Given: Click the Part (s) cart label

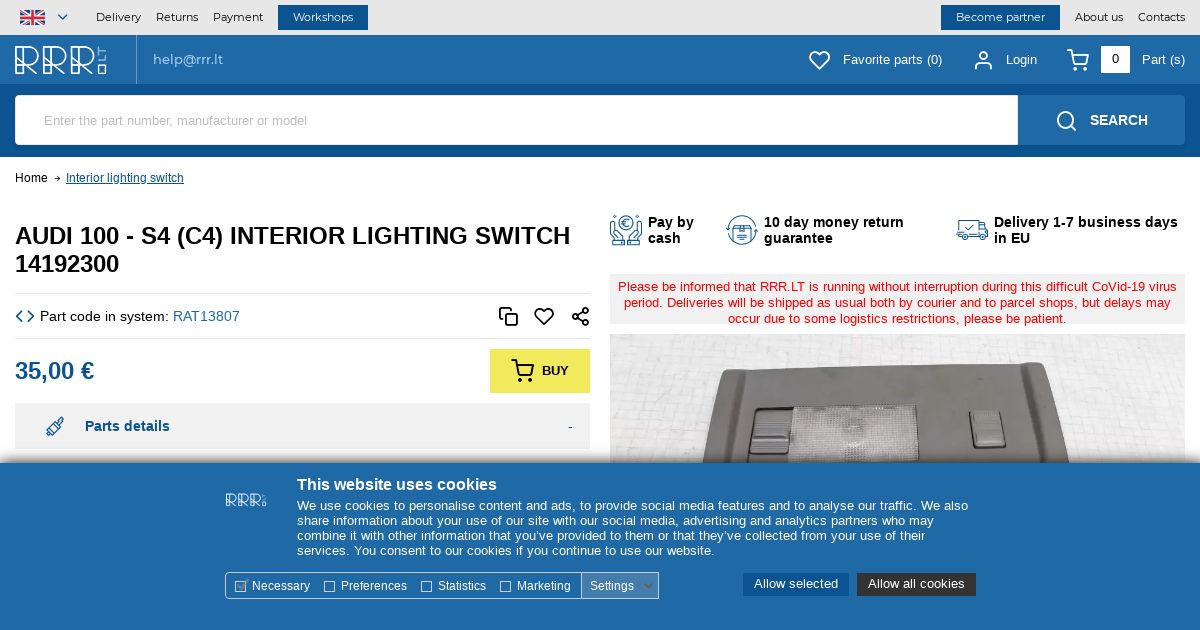Looking at the screenshot, I should [x=1163, y=60].
